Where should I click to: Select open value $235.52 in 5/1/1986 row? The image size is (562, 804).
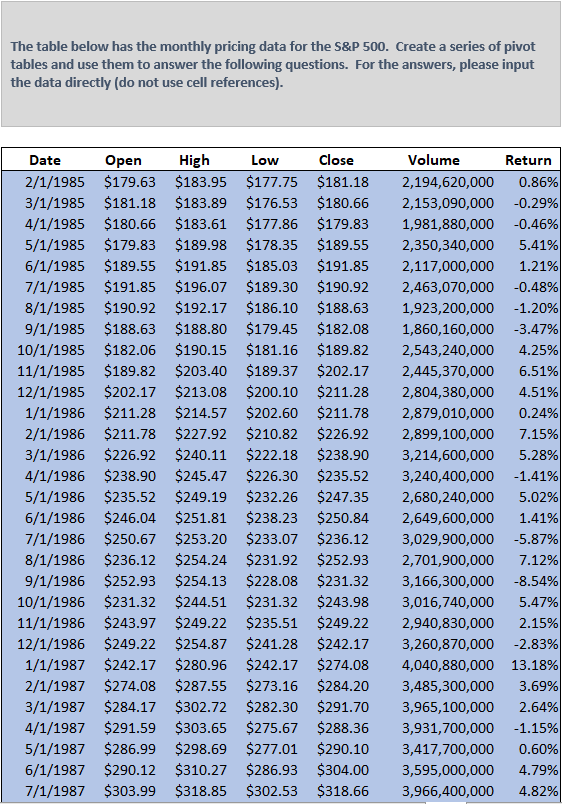click(130, 497)
